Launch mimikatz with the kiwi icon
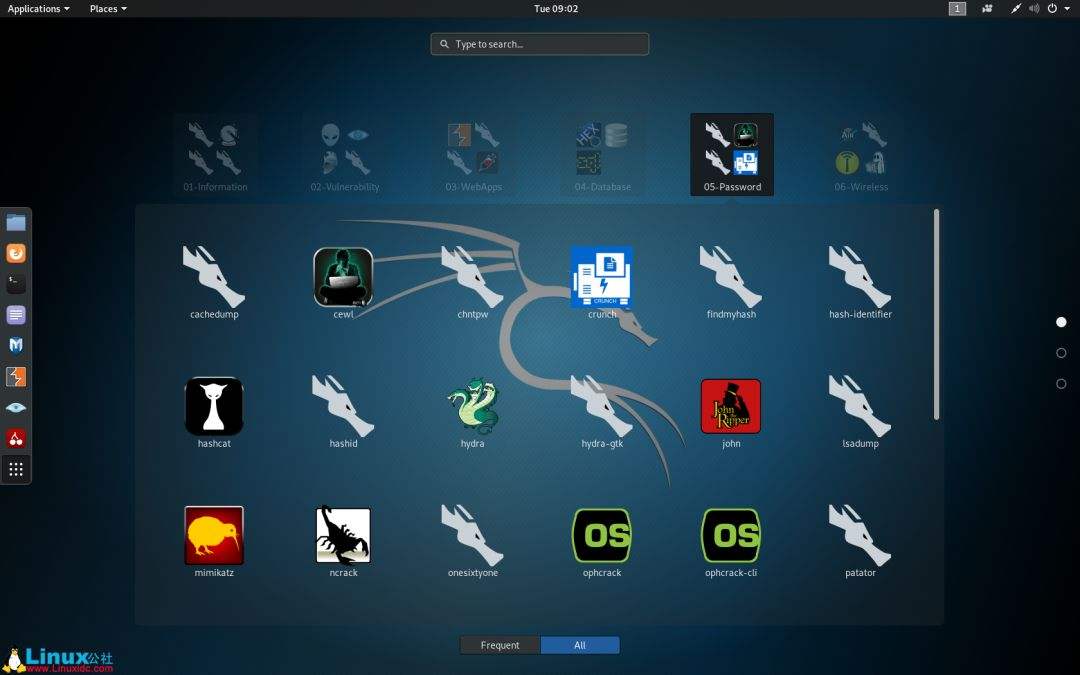The image size is (1080, 675). (x=214, y=541)
